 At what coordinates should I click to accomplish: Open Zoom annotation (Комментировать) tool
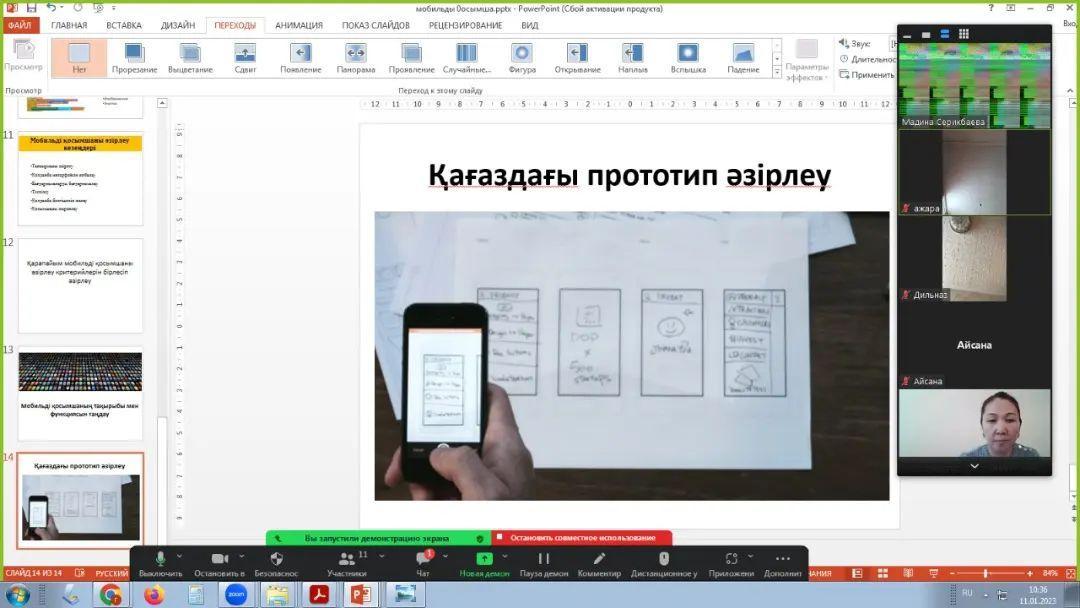pos(599,564)
